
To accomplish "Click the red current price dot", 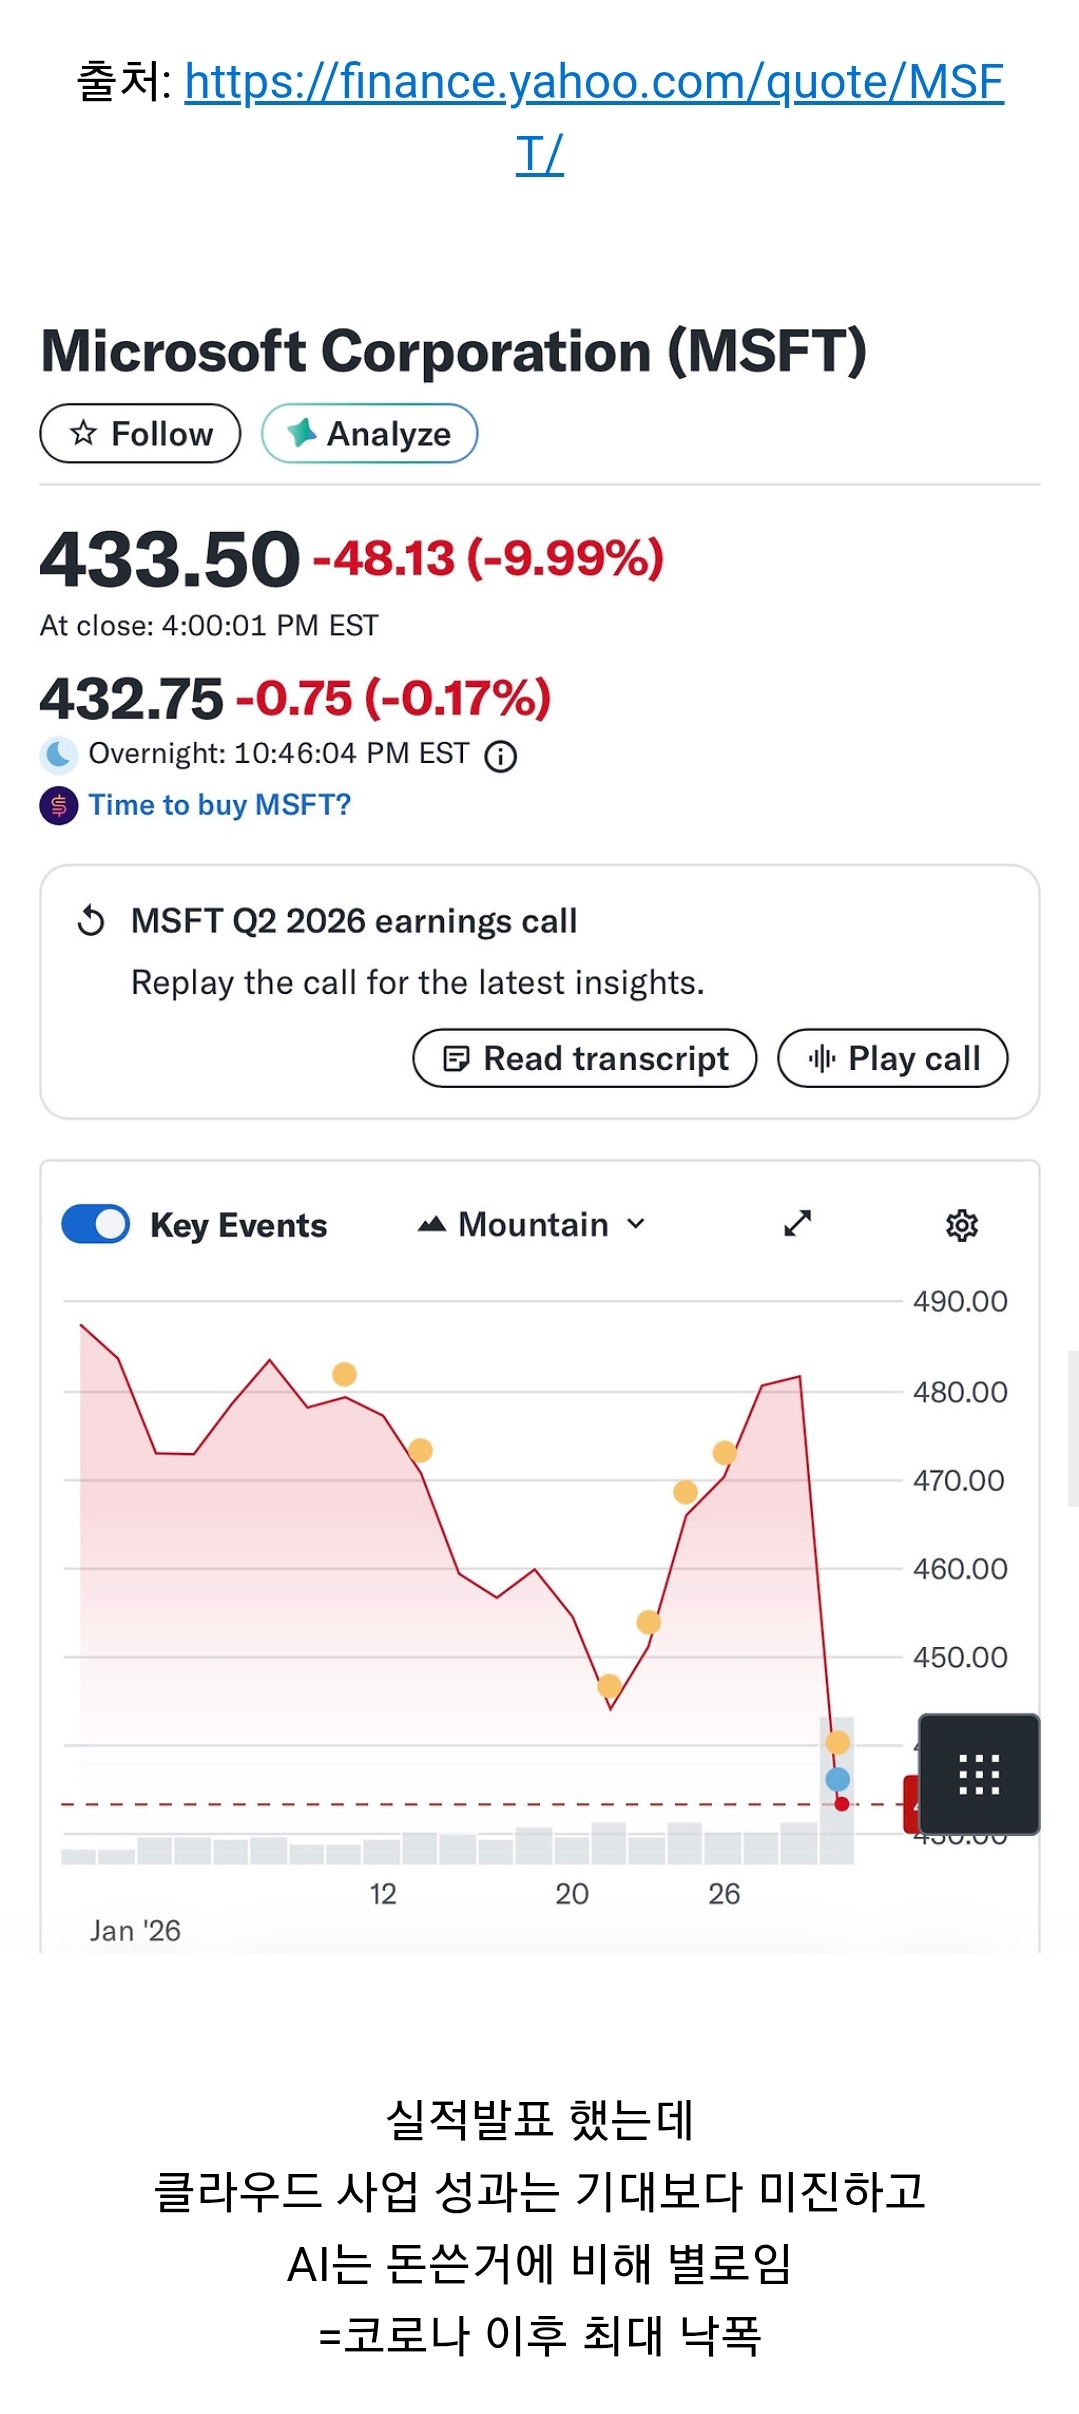I will (x=842, y=1804).
